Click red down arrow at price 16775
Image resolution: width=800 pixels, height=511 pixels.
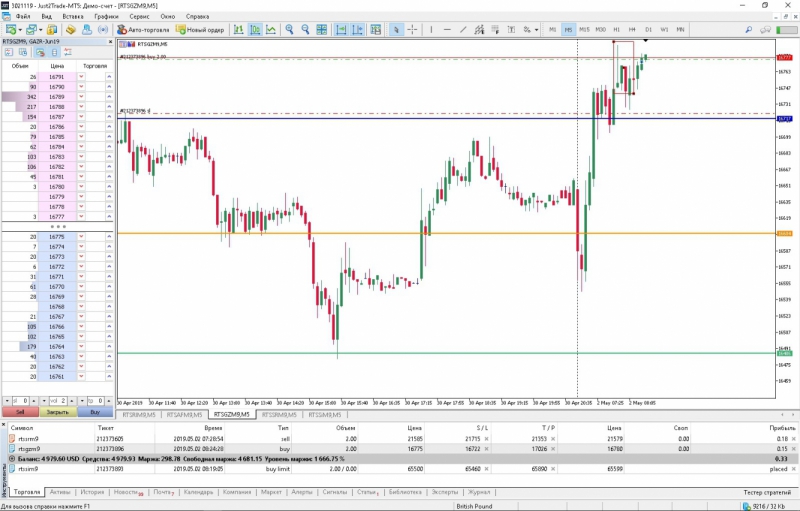point(81,237)
